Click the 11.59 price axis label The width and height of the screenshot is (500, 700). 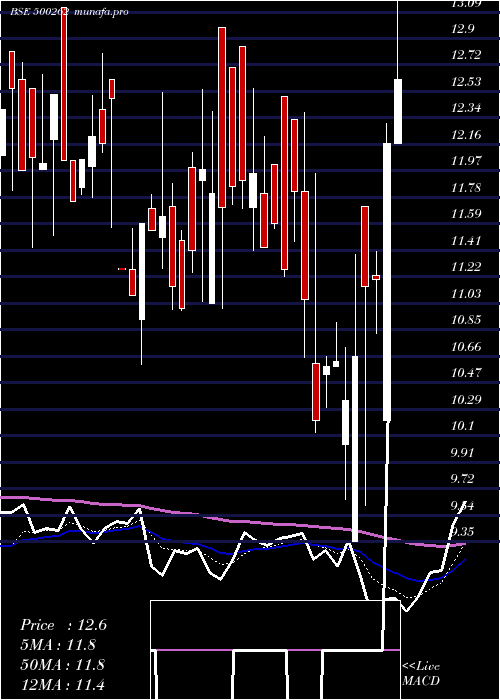click(467, 213)
